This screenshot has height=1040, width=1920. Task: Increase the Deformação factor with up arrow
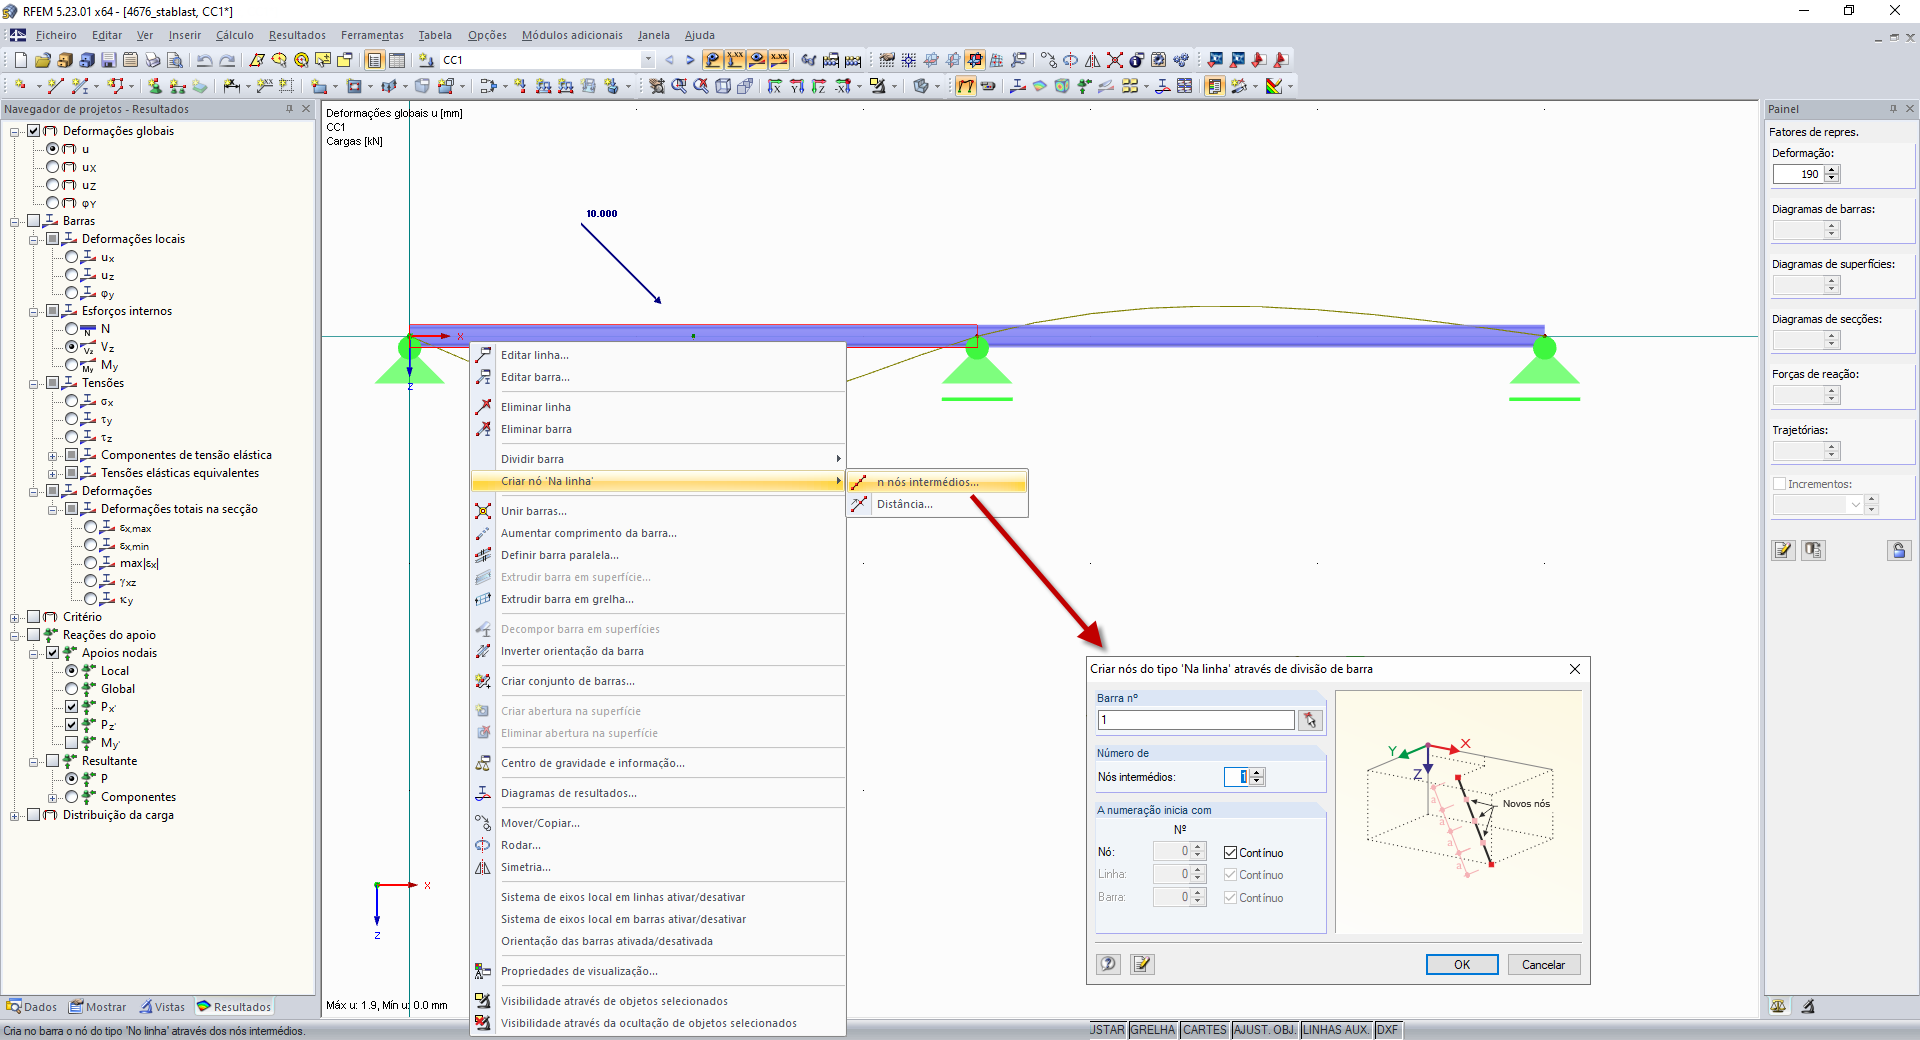point(1832,169)
